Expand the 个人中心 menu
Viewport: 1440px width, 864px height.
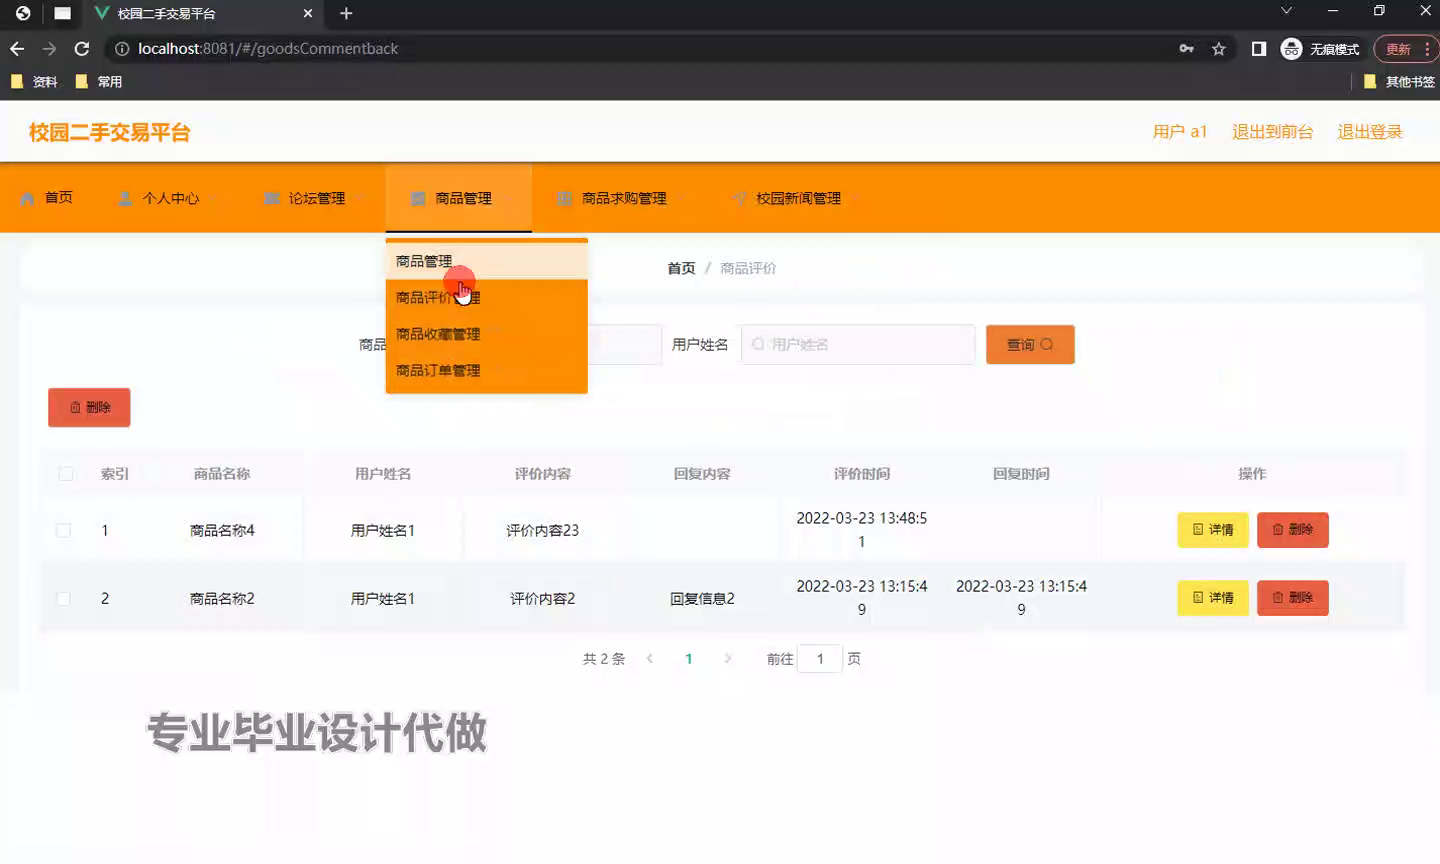click(x=168, y=198)
